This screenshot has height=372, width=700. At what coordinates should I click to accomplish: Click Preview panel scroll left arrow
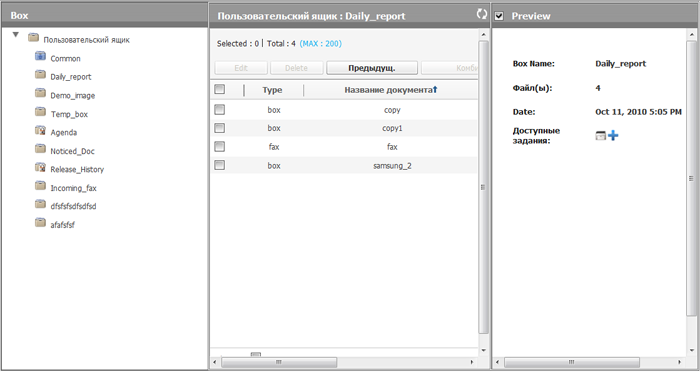click(x=497, y=362)
